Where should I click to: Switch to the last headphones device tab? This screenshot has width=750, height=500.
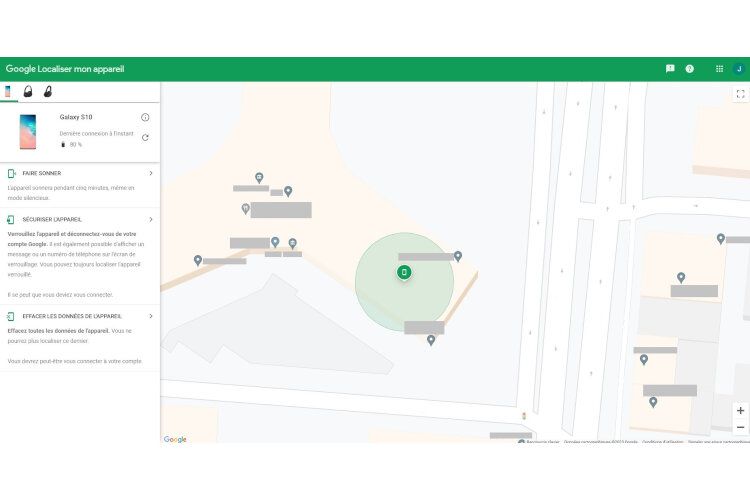tap(48, 91)
